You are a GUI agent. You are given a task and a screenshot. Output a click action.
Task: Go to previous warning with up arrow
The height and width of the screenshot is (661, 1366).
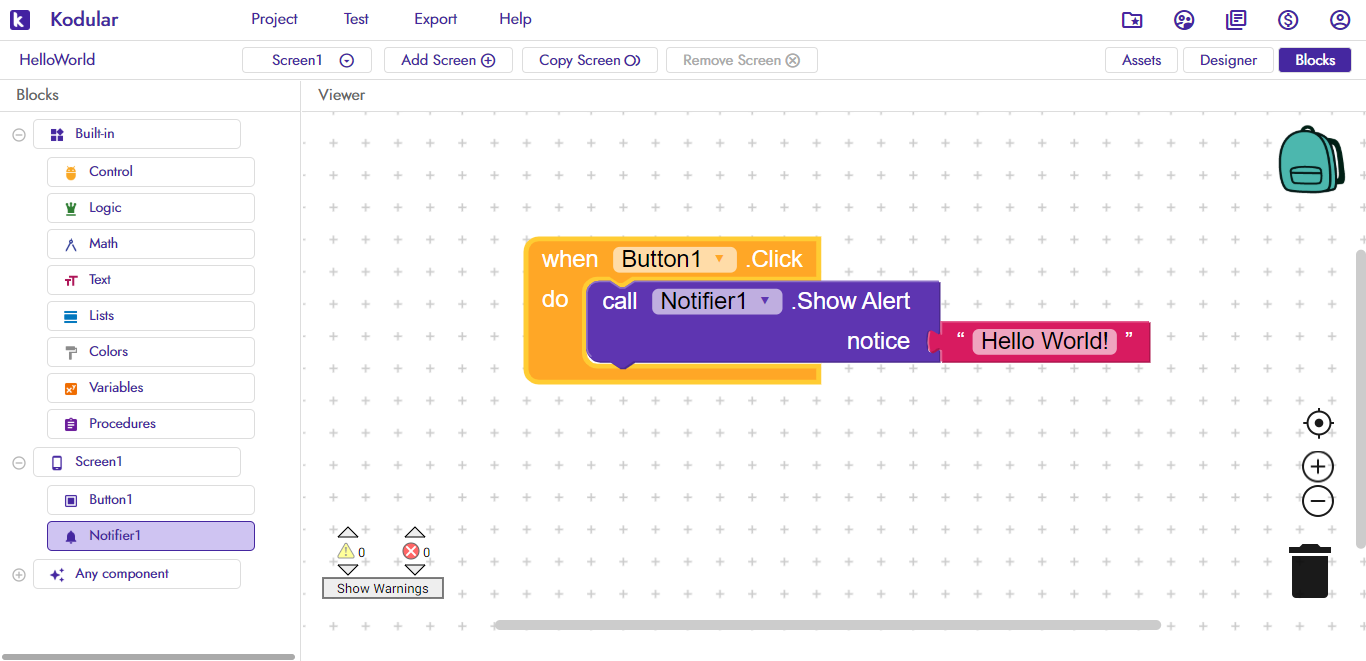[347, 532]
